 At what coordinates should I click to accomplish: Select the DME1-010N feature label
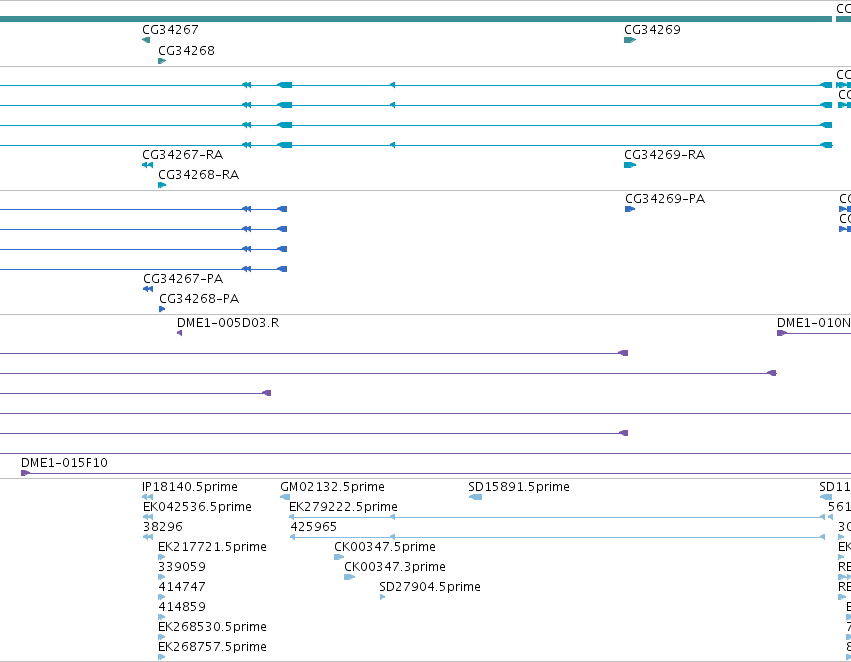tap(814, 323)
